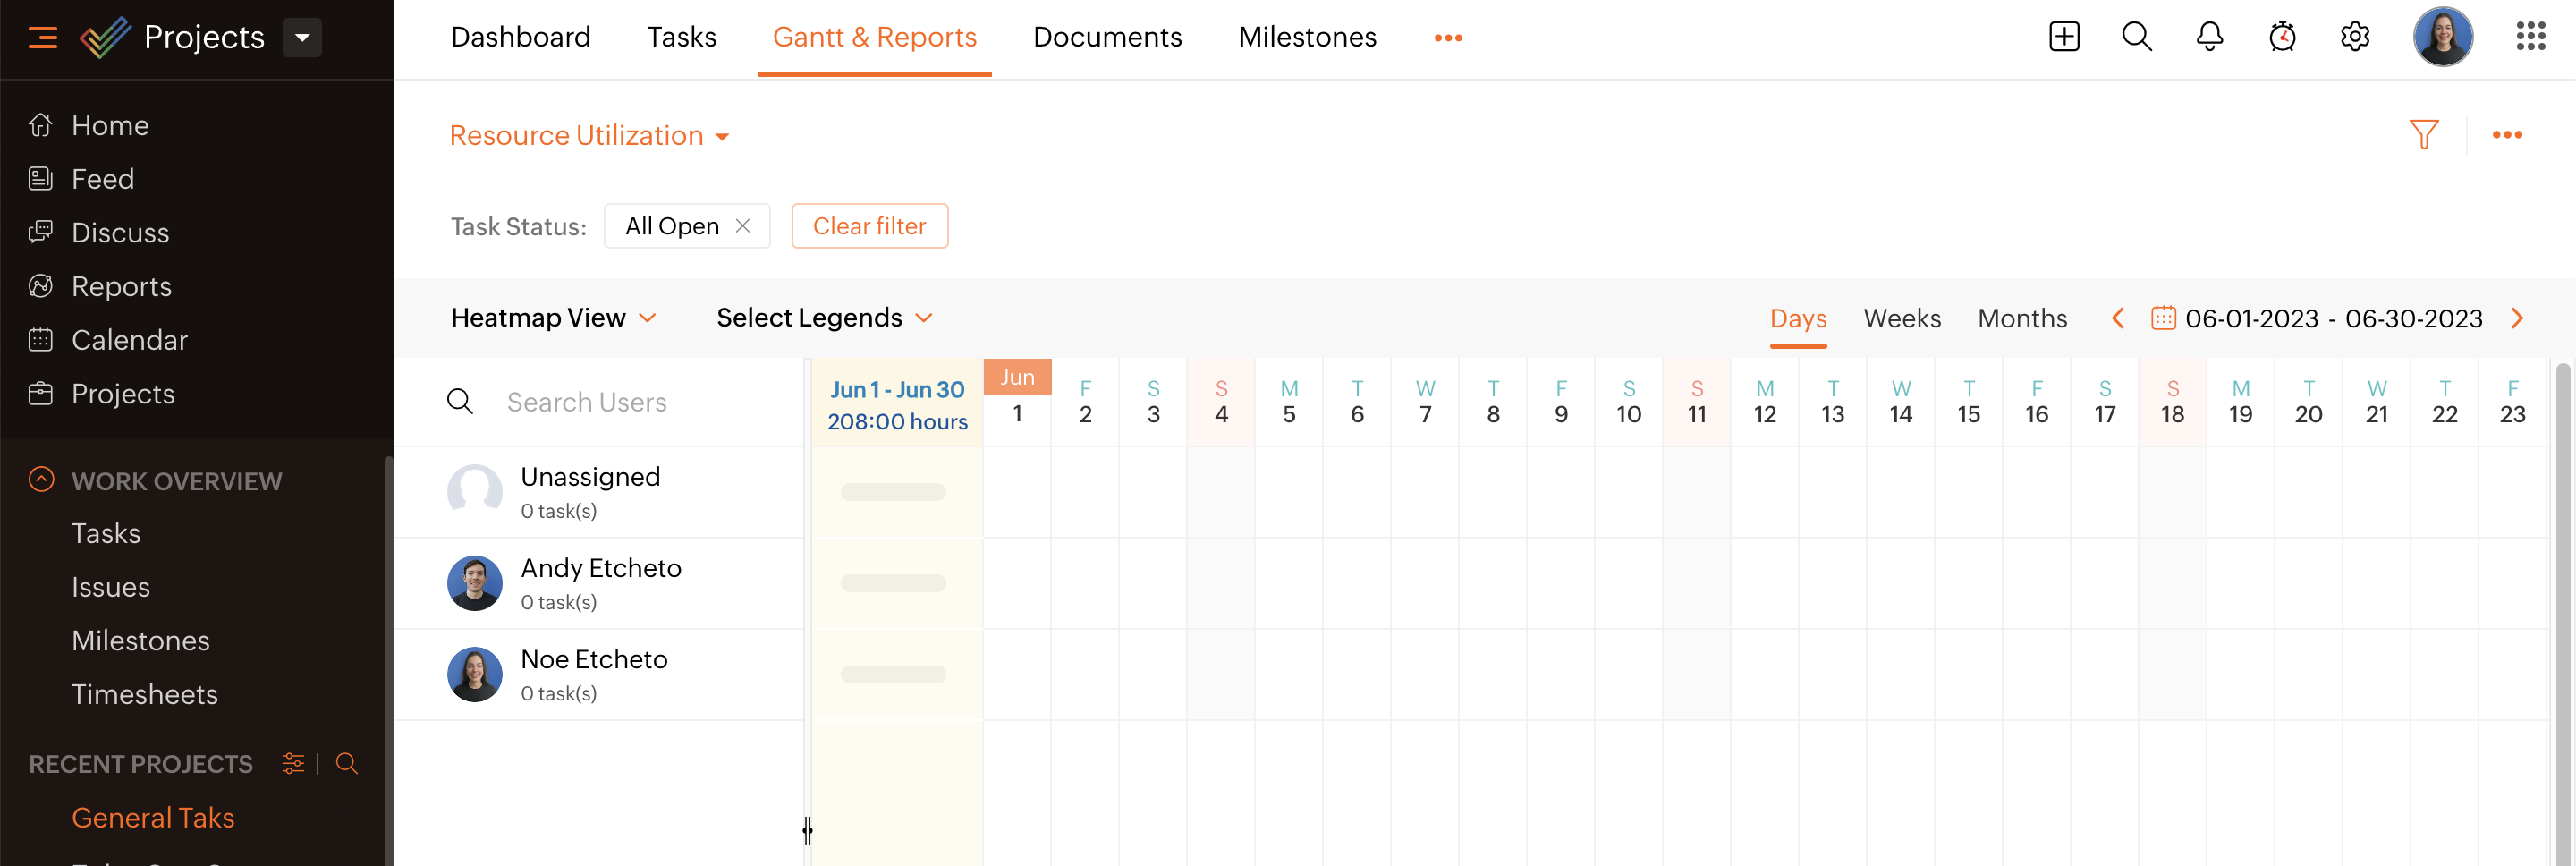Screen dimensions: 2576x866
Task: Open Milestones under Work Overview
Action: pyautogui.click(x=141, y=641)
